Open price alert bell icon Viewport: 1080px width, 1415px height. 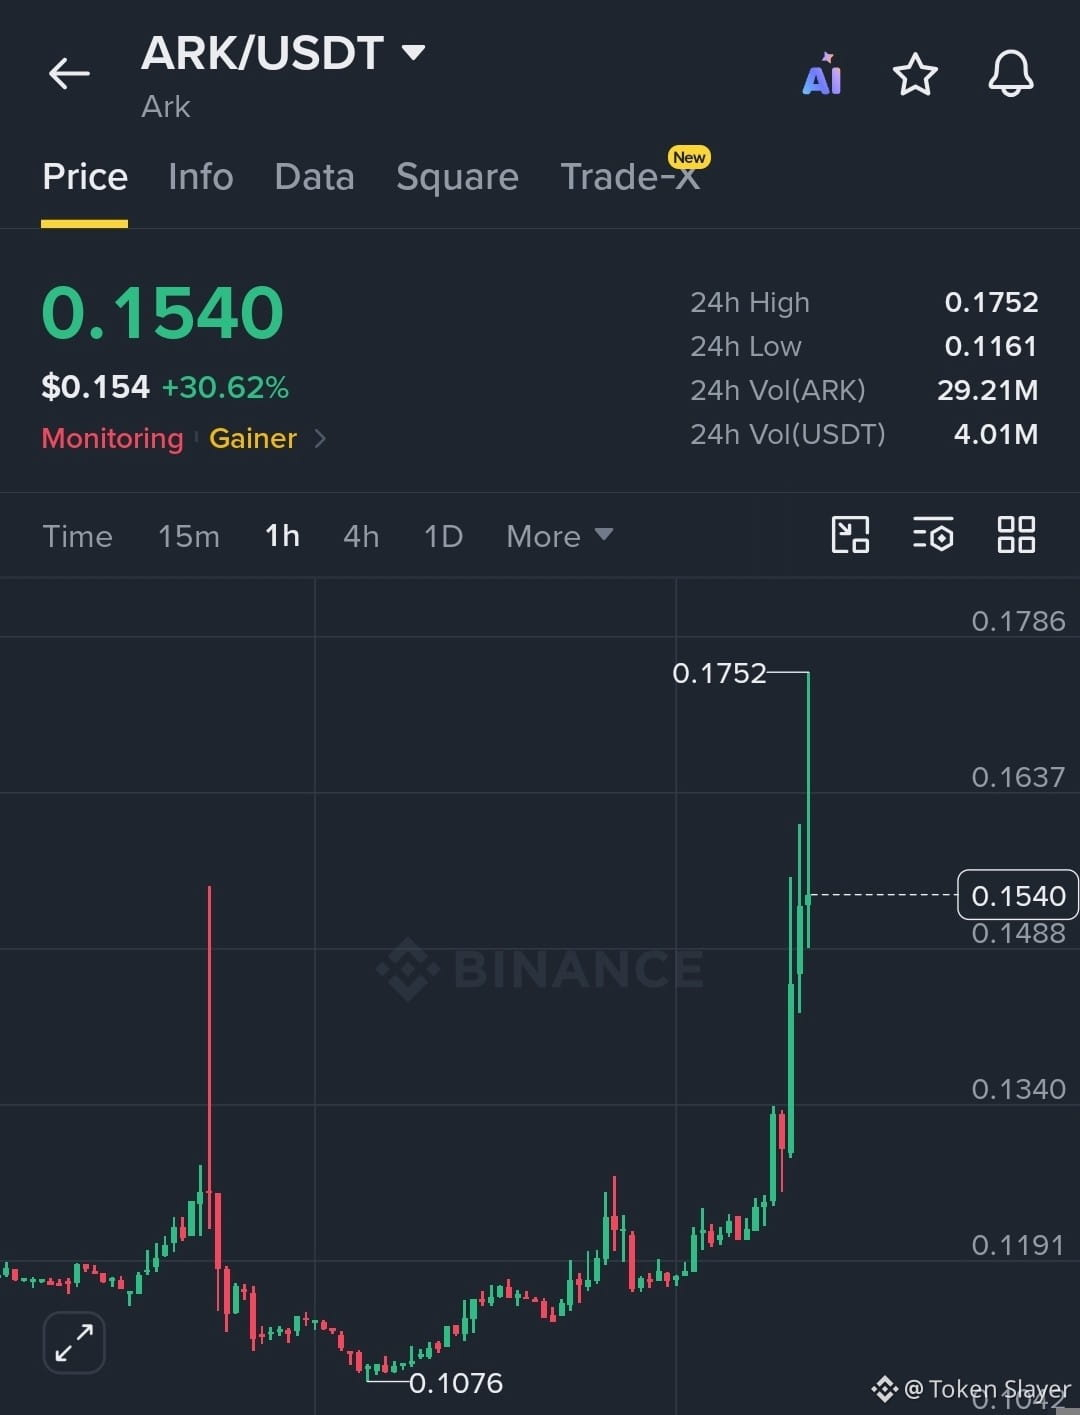(1011, 74)
